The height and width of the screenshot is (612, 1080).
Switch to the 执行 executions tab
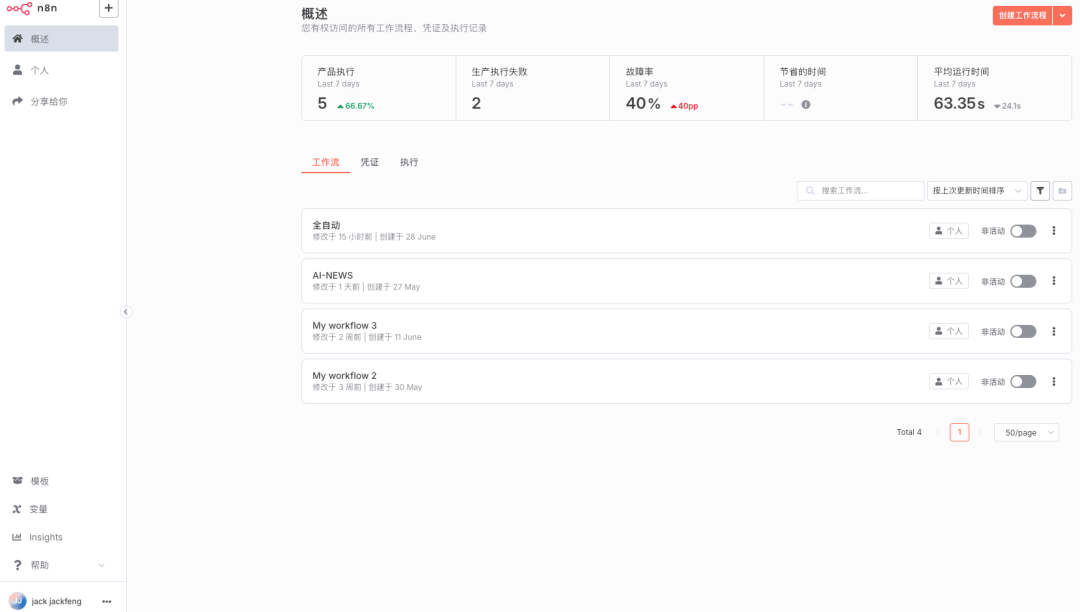[409, 162]
